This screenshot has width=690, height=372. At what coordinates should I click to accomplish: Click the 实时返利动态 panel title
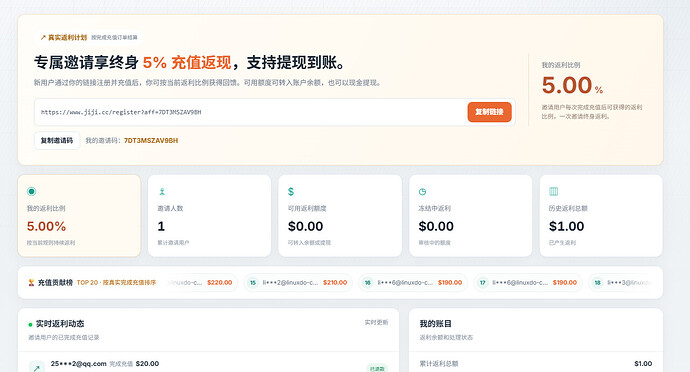coord(60,324)
